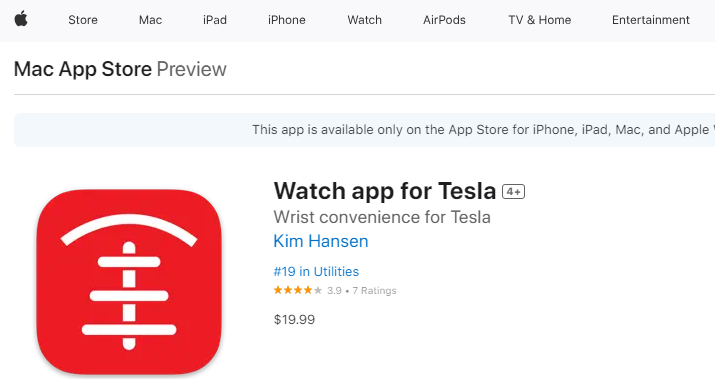This screenshot has height=379, width=715.
Task: Go to the Mac section
Action: tap(150, 20)
